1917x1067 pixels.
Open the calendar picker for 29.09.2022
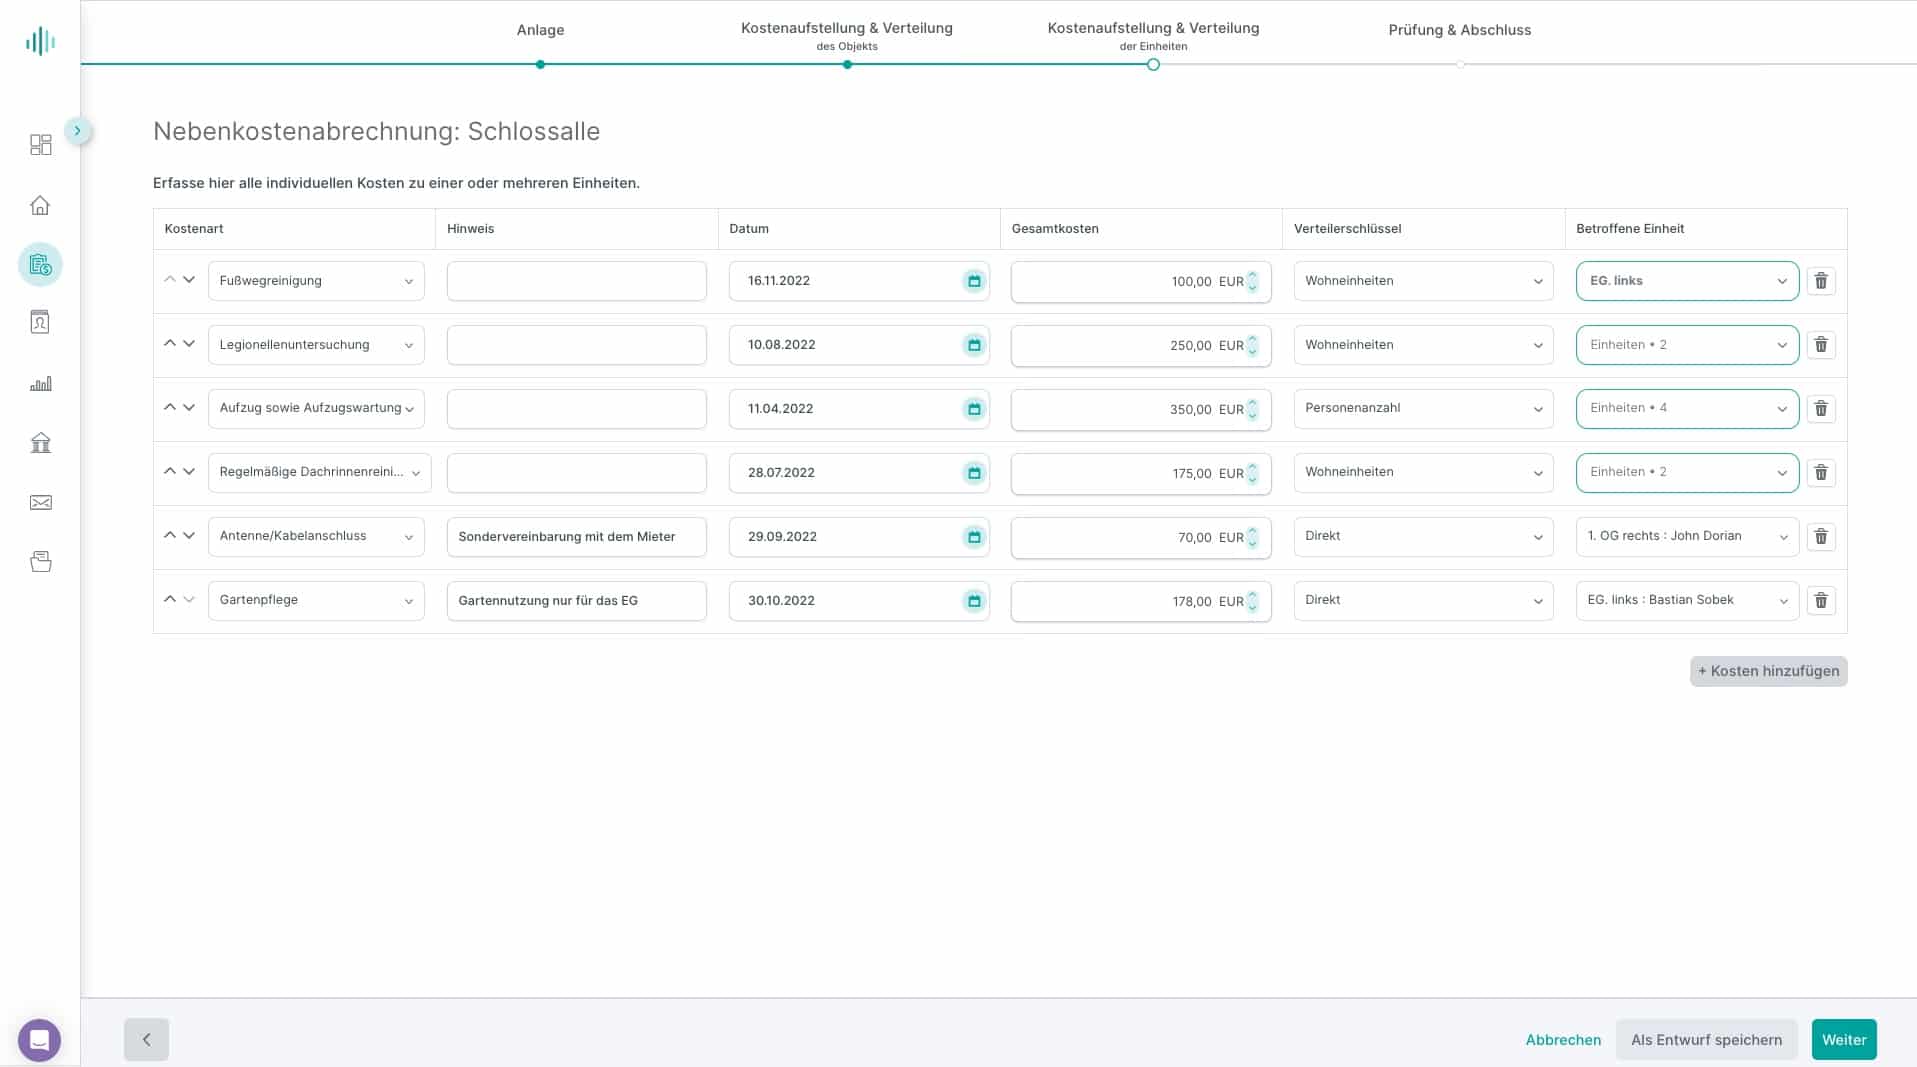pos(974,537)
